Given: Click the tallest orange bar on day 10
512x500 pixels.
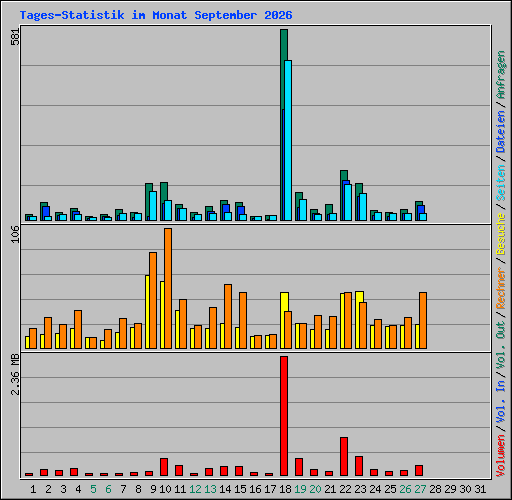Looking at the screenshot, I should (168, 289).
